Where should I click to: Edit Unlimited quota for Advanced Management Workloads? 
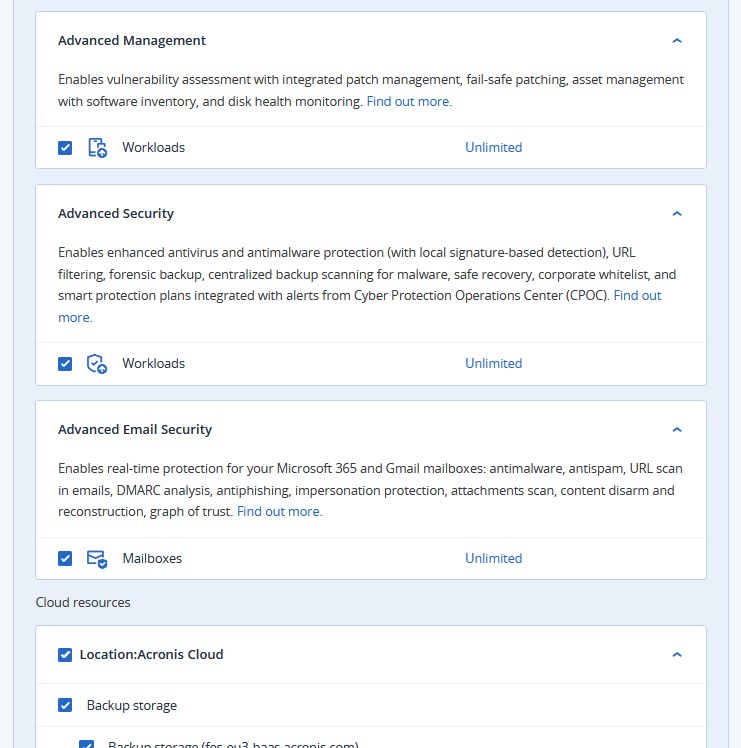(x=493, y=148)
